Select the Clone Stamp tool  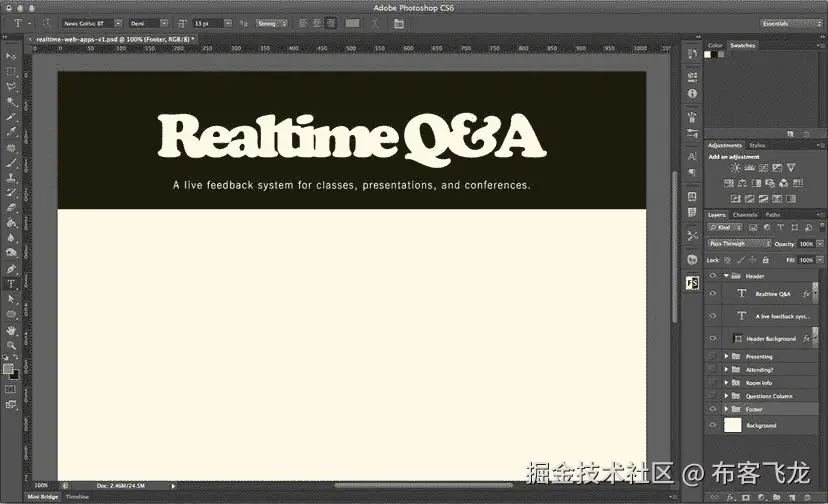coord(11,178)
